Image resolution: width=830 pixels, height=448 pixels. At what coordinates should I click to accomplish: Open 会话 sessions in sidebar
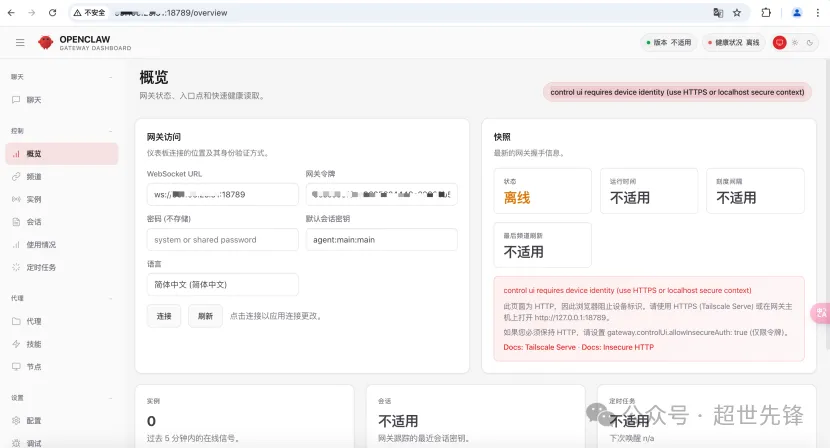pyautogui.click(x=62, y=222)
